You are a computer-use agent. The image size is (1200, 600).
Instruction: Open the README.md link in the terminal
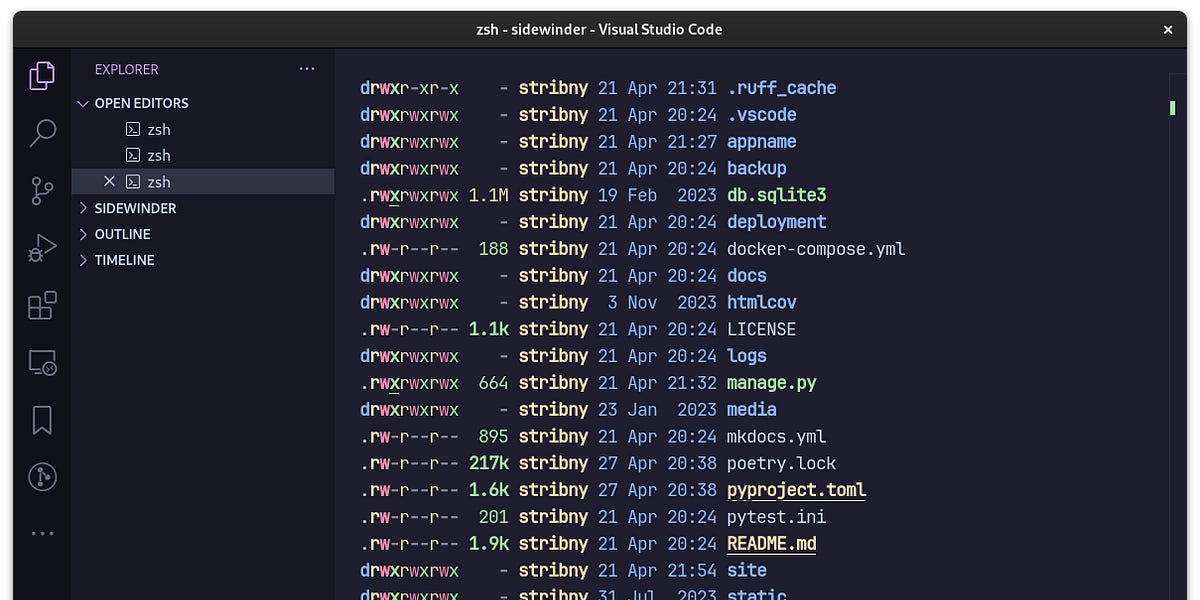(x=771, y=543)
